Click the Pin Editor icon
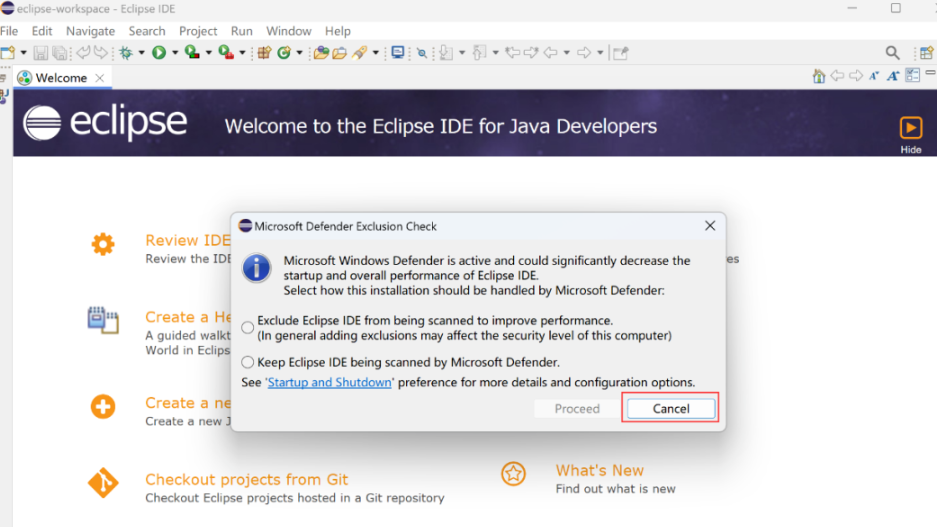The image size is (937, 527). [621, 53]
